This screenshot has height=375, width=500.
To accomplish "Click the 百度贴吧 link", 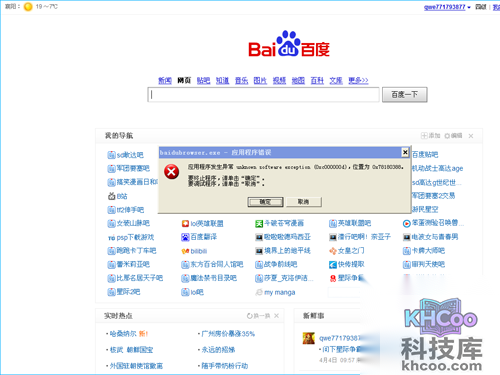I will tap(425, 155).
